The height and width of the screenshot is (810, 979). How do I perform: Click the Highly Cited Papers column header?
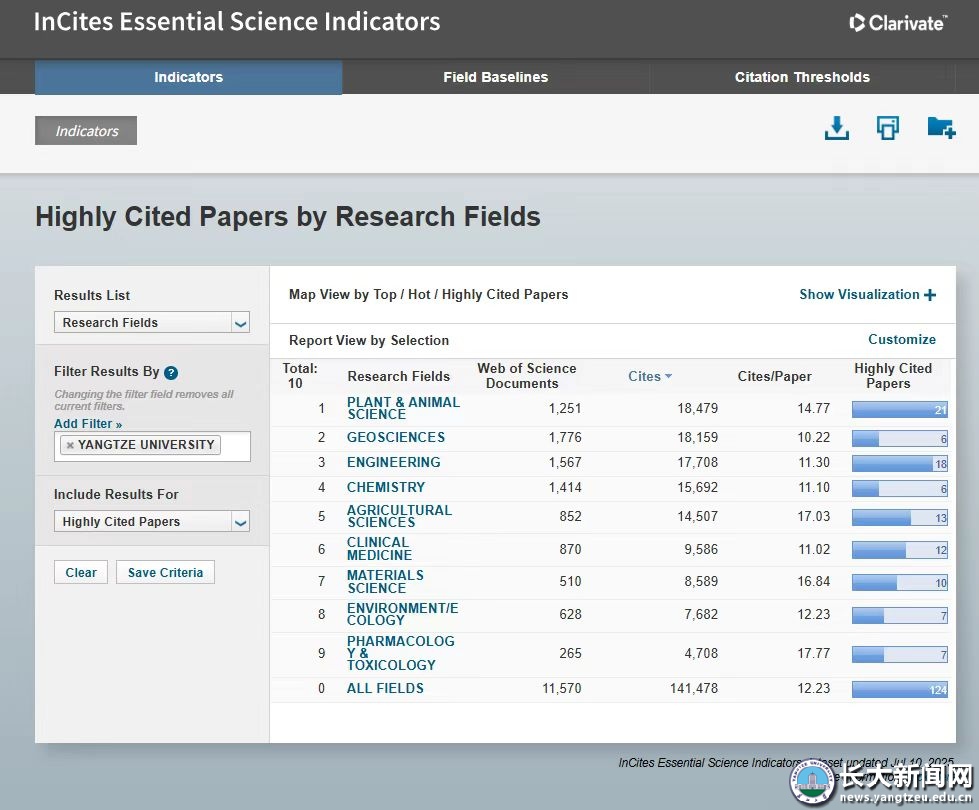point(893,376)
